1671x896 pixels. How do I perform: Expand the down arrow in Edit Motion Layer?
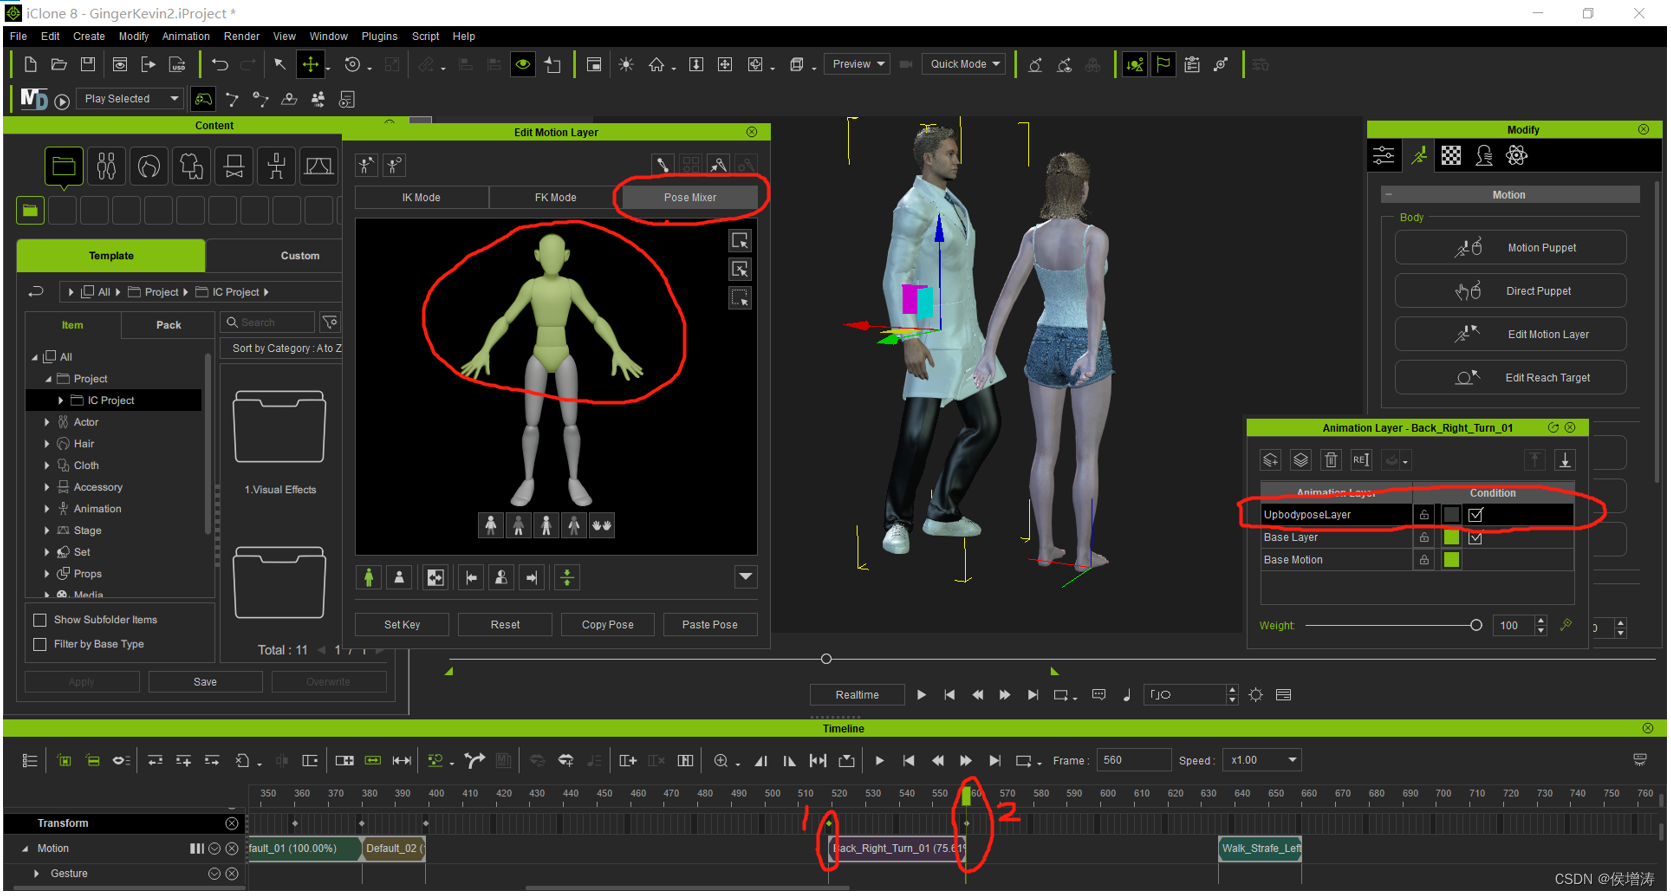(x=746, y=578)
